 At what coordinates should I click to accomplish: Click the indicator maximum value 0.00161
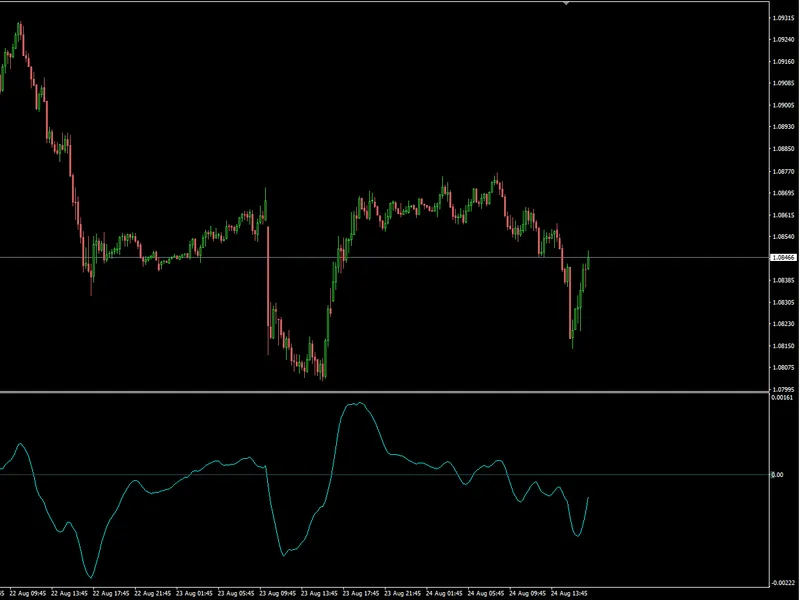782,397
